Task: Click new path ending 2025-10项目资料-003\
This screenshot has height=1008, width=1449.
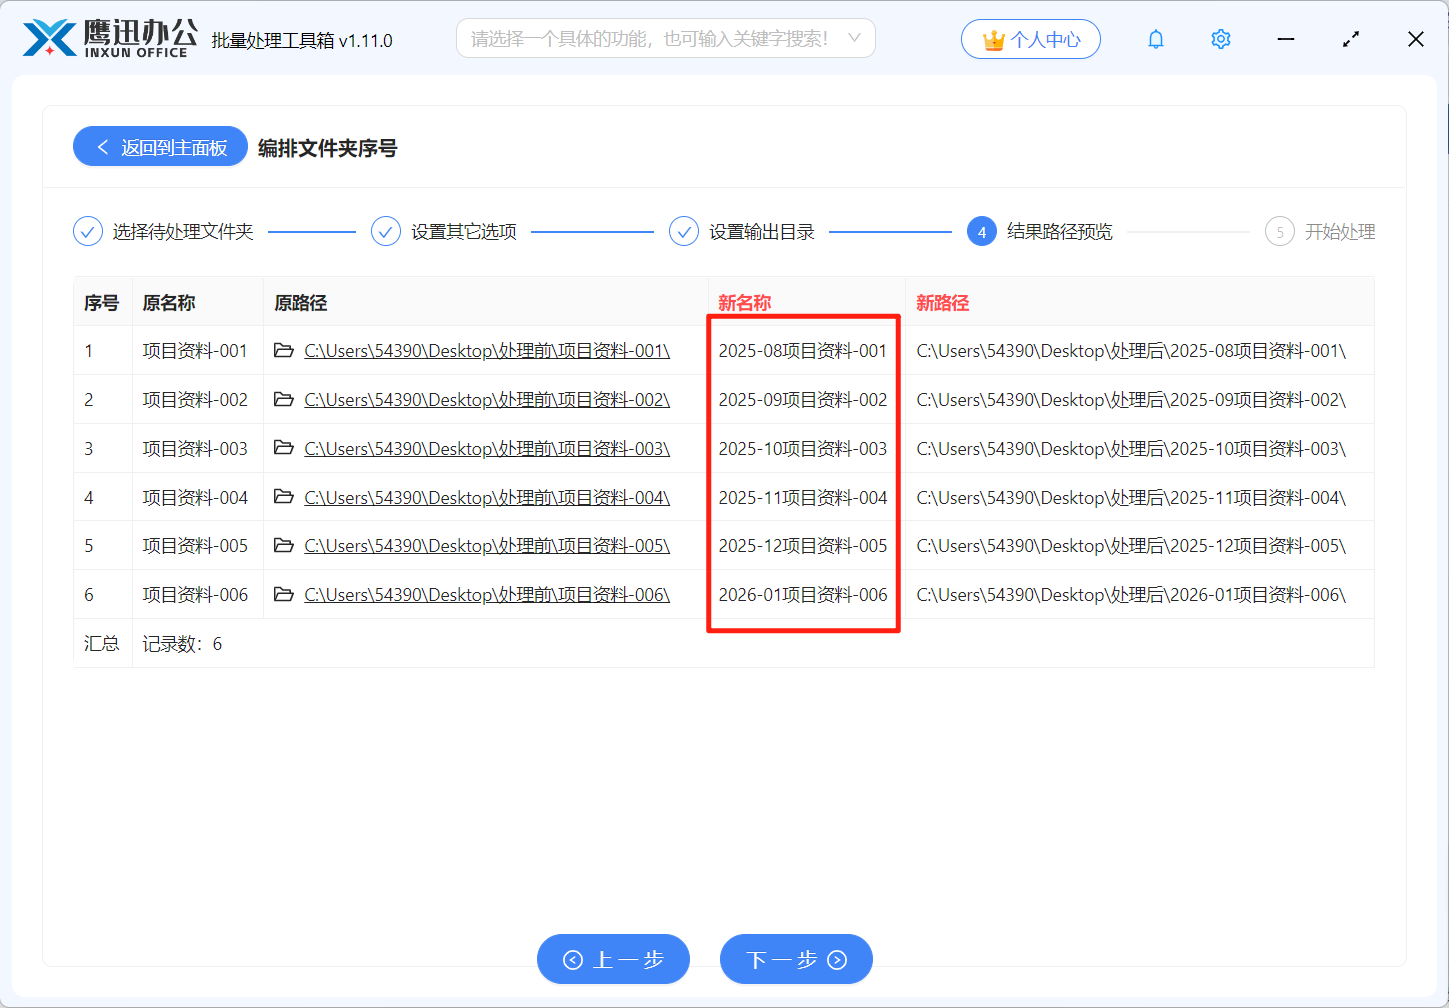Action: pos(1131,449)
